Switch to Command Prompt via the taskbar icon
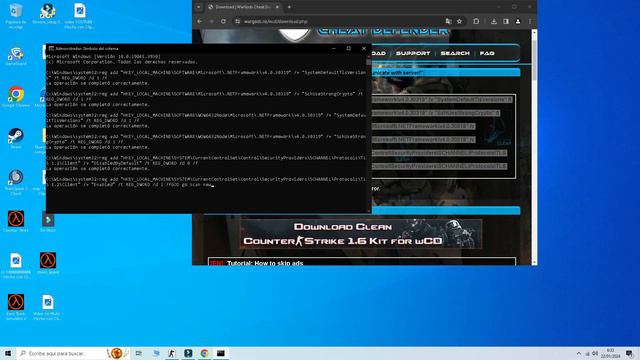The height and width of the screenshot is (360, 640). click(221, 353)
